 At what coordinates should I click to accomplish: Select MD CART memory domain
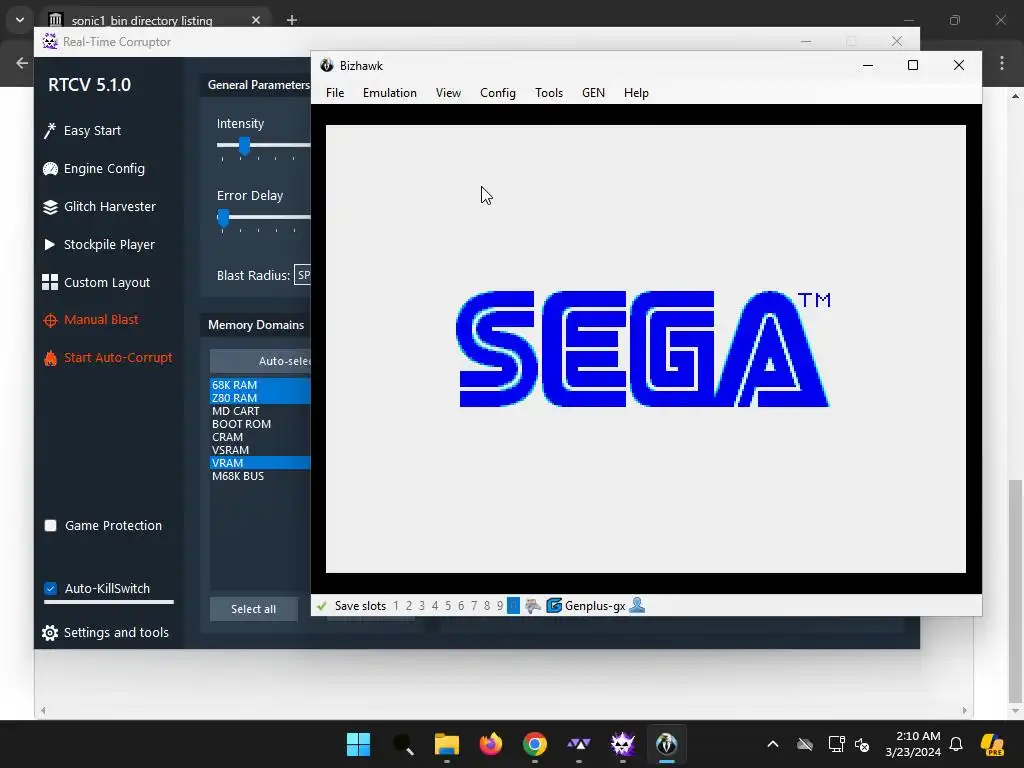pyautogui.click(x=260, y=411)
